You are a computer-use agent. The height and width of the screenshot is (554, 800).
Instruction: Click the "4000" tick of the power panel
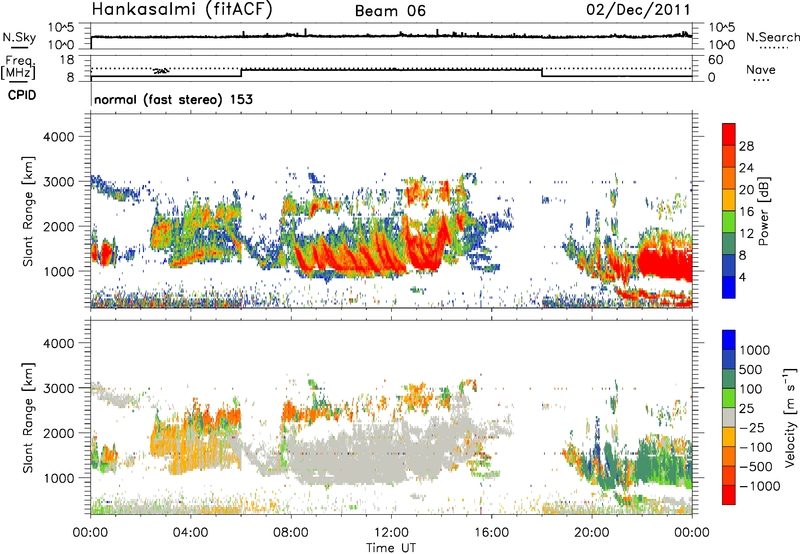[59, 137]
